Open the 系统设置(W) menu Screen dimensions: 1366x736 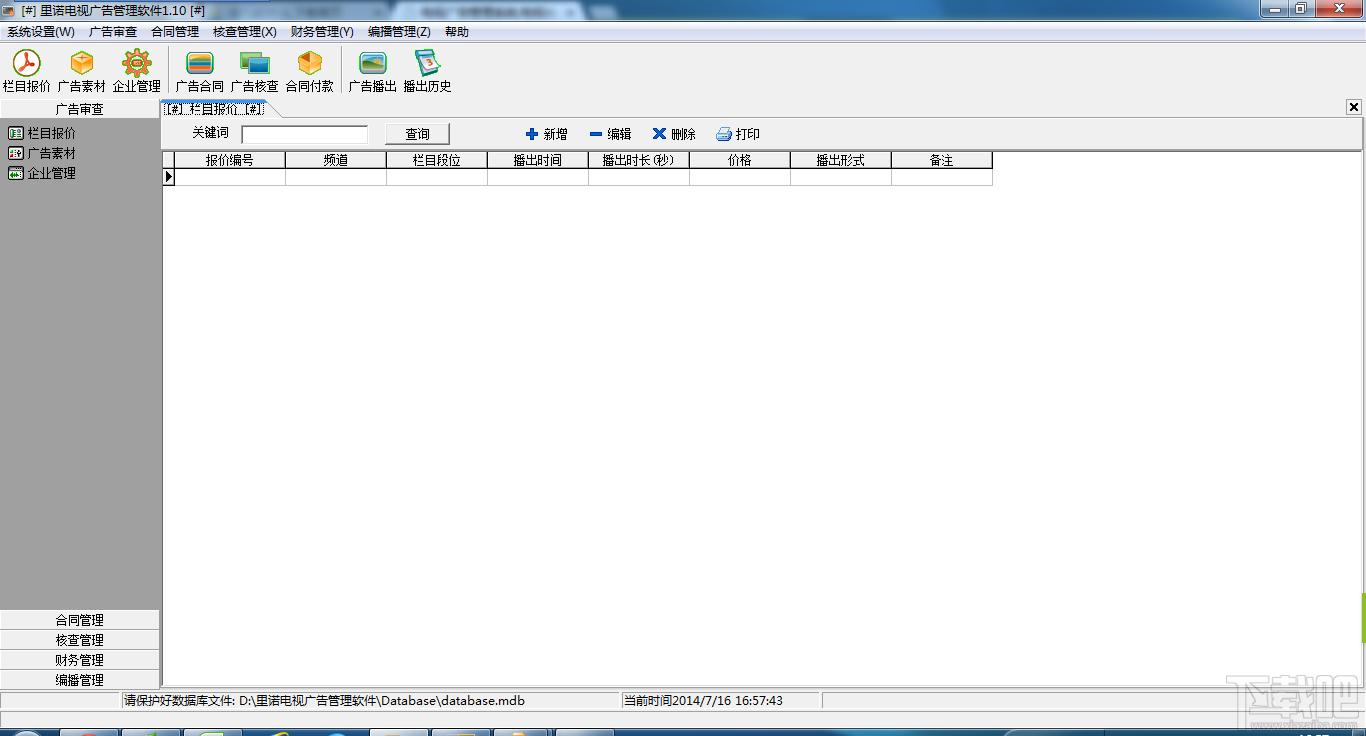pyautogui.click(x=41, y=32)
